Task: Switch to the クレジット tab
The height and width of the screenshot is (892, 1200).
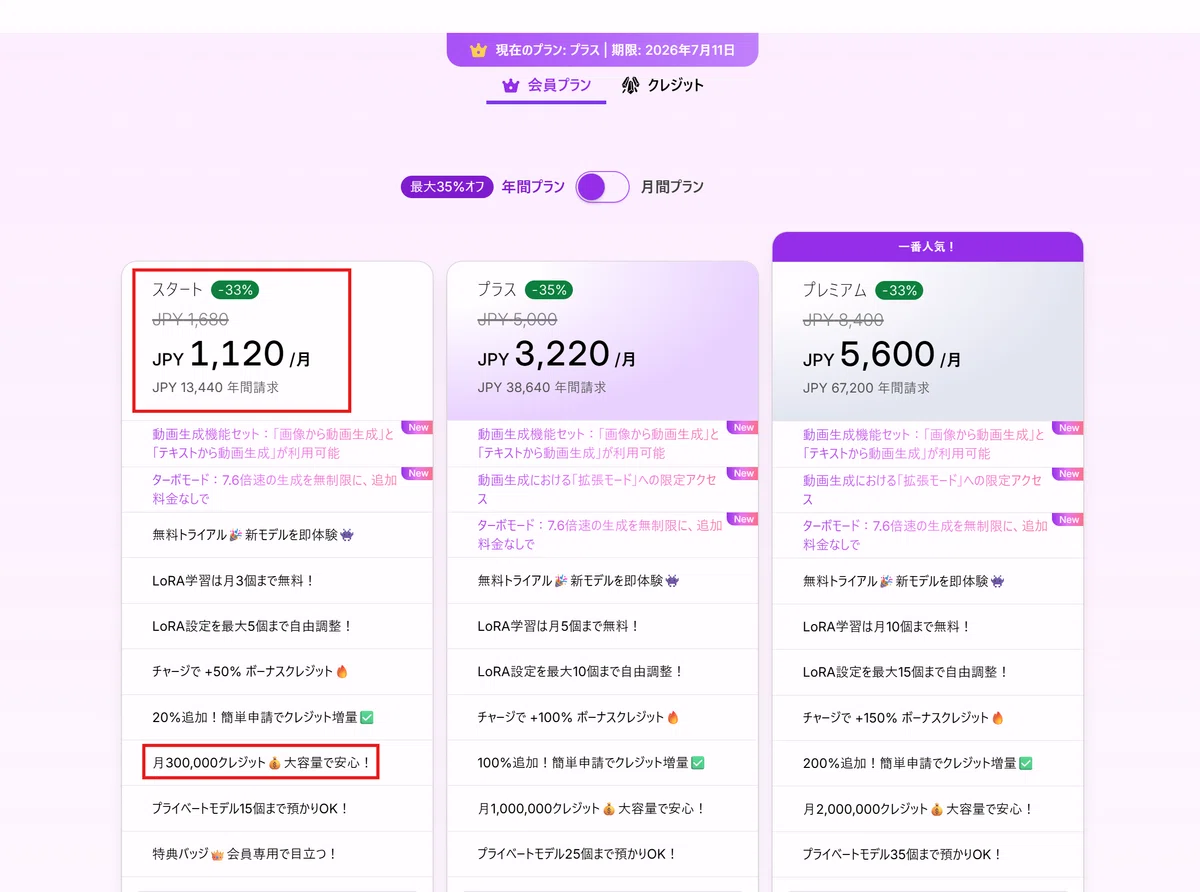Action: click(x=662, y=85)
